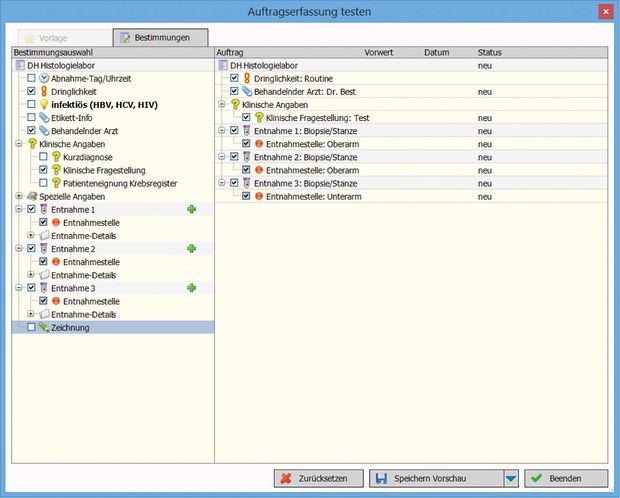Click the test tube icon of Entnahme 1 in left panel

tap(43, 209)
